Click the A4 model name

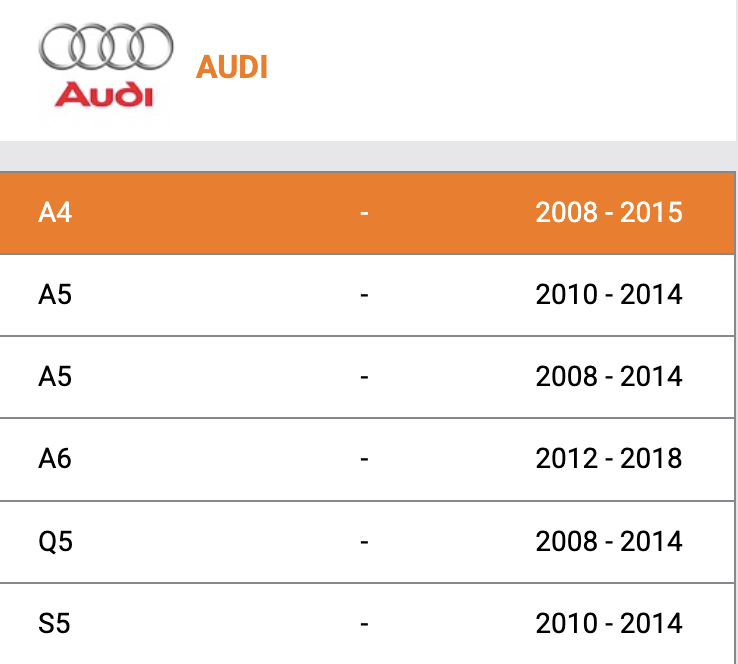pyautogui.click(x=55, y=213)
